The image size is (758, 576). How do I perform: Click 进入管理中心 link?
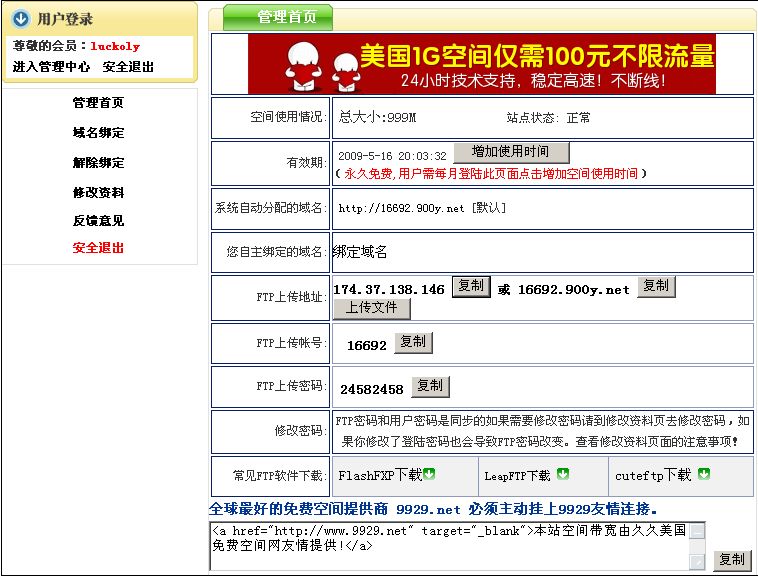coord(51,67)
